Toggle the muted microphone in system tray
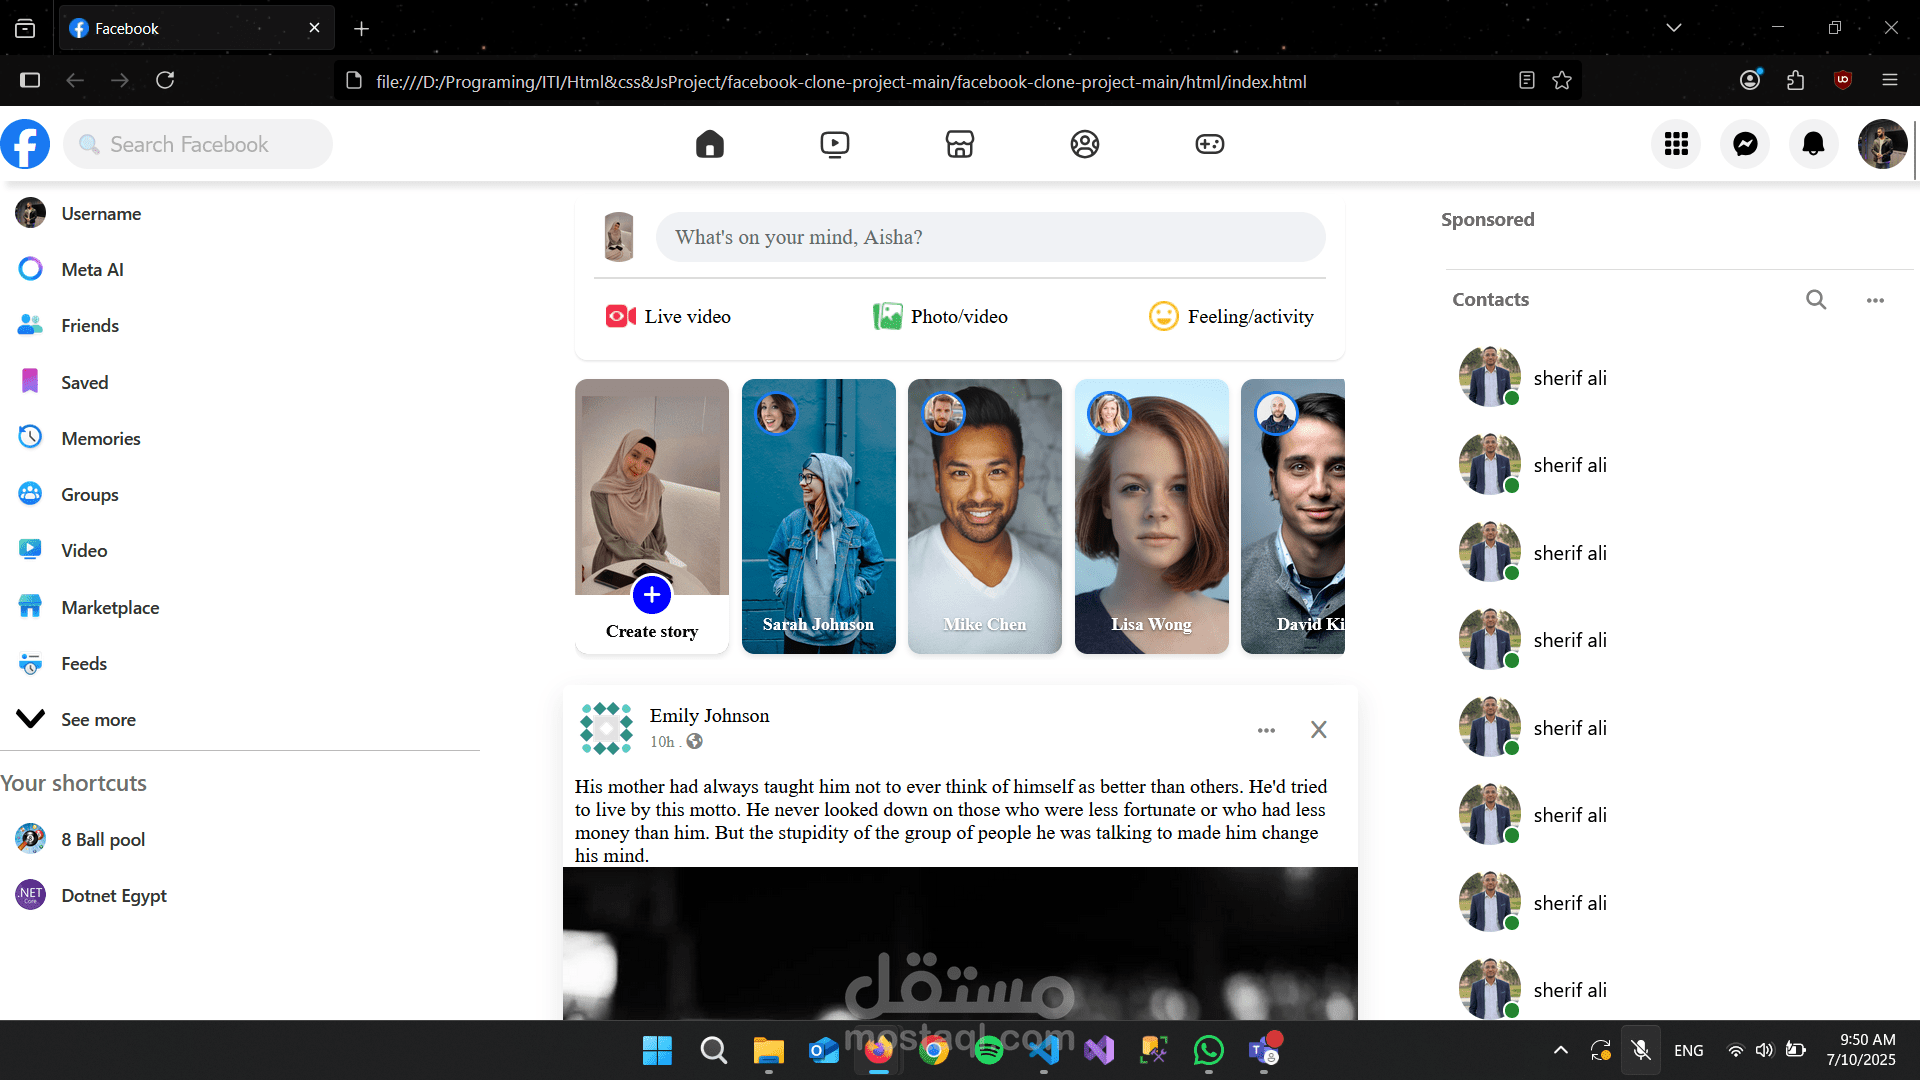The width and height of the screenshot is (1920, 1080). (1641, 1050)
